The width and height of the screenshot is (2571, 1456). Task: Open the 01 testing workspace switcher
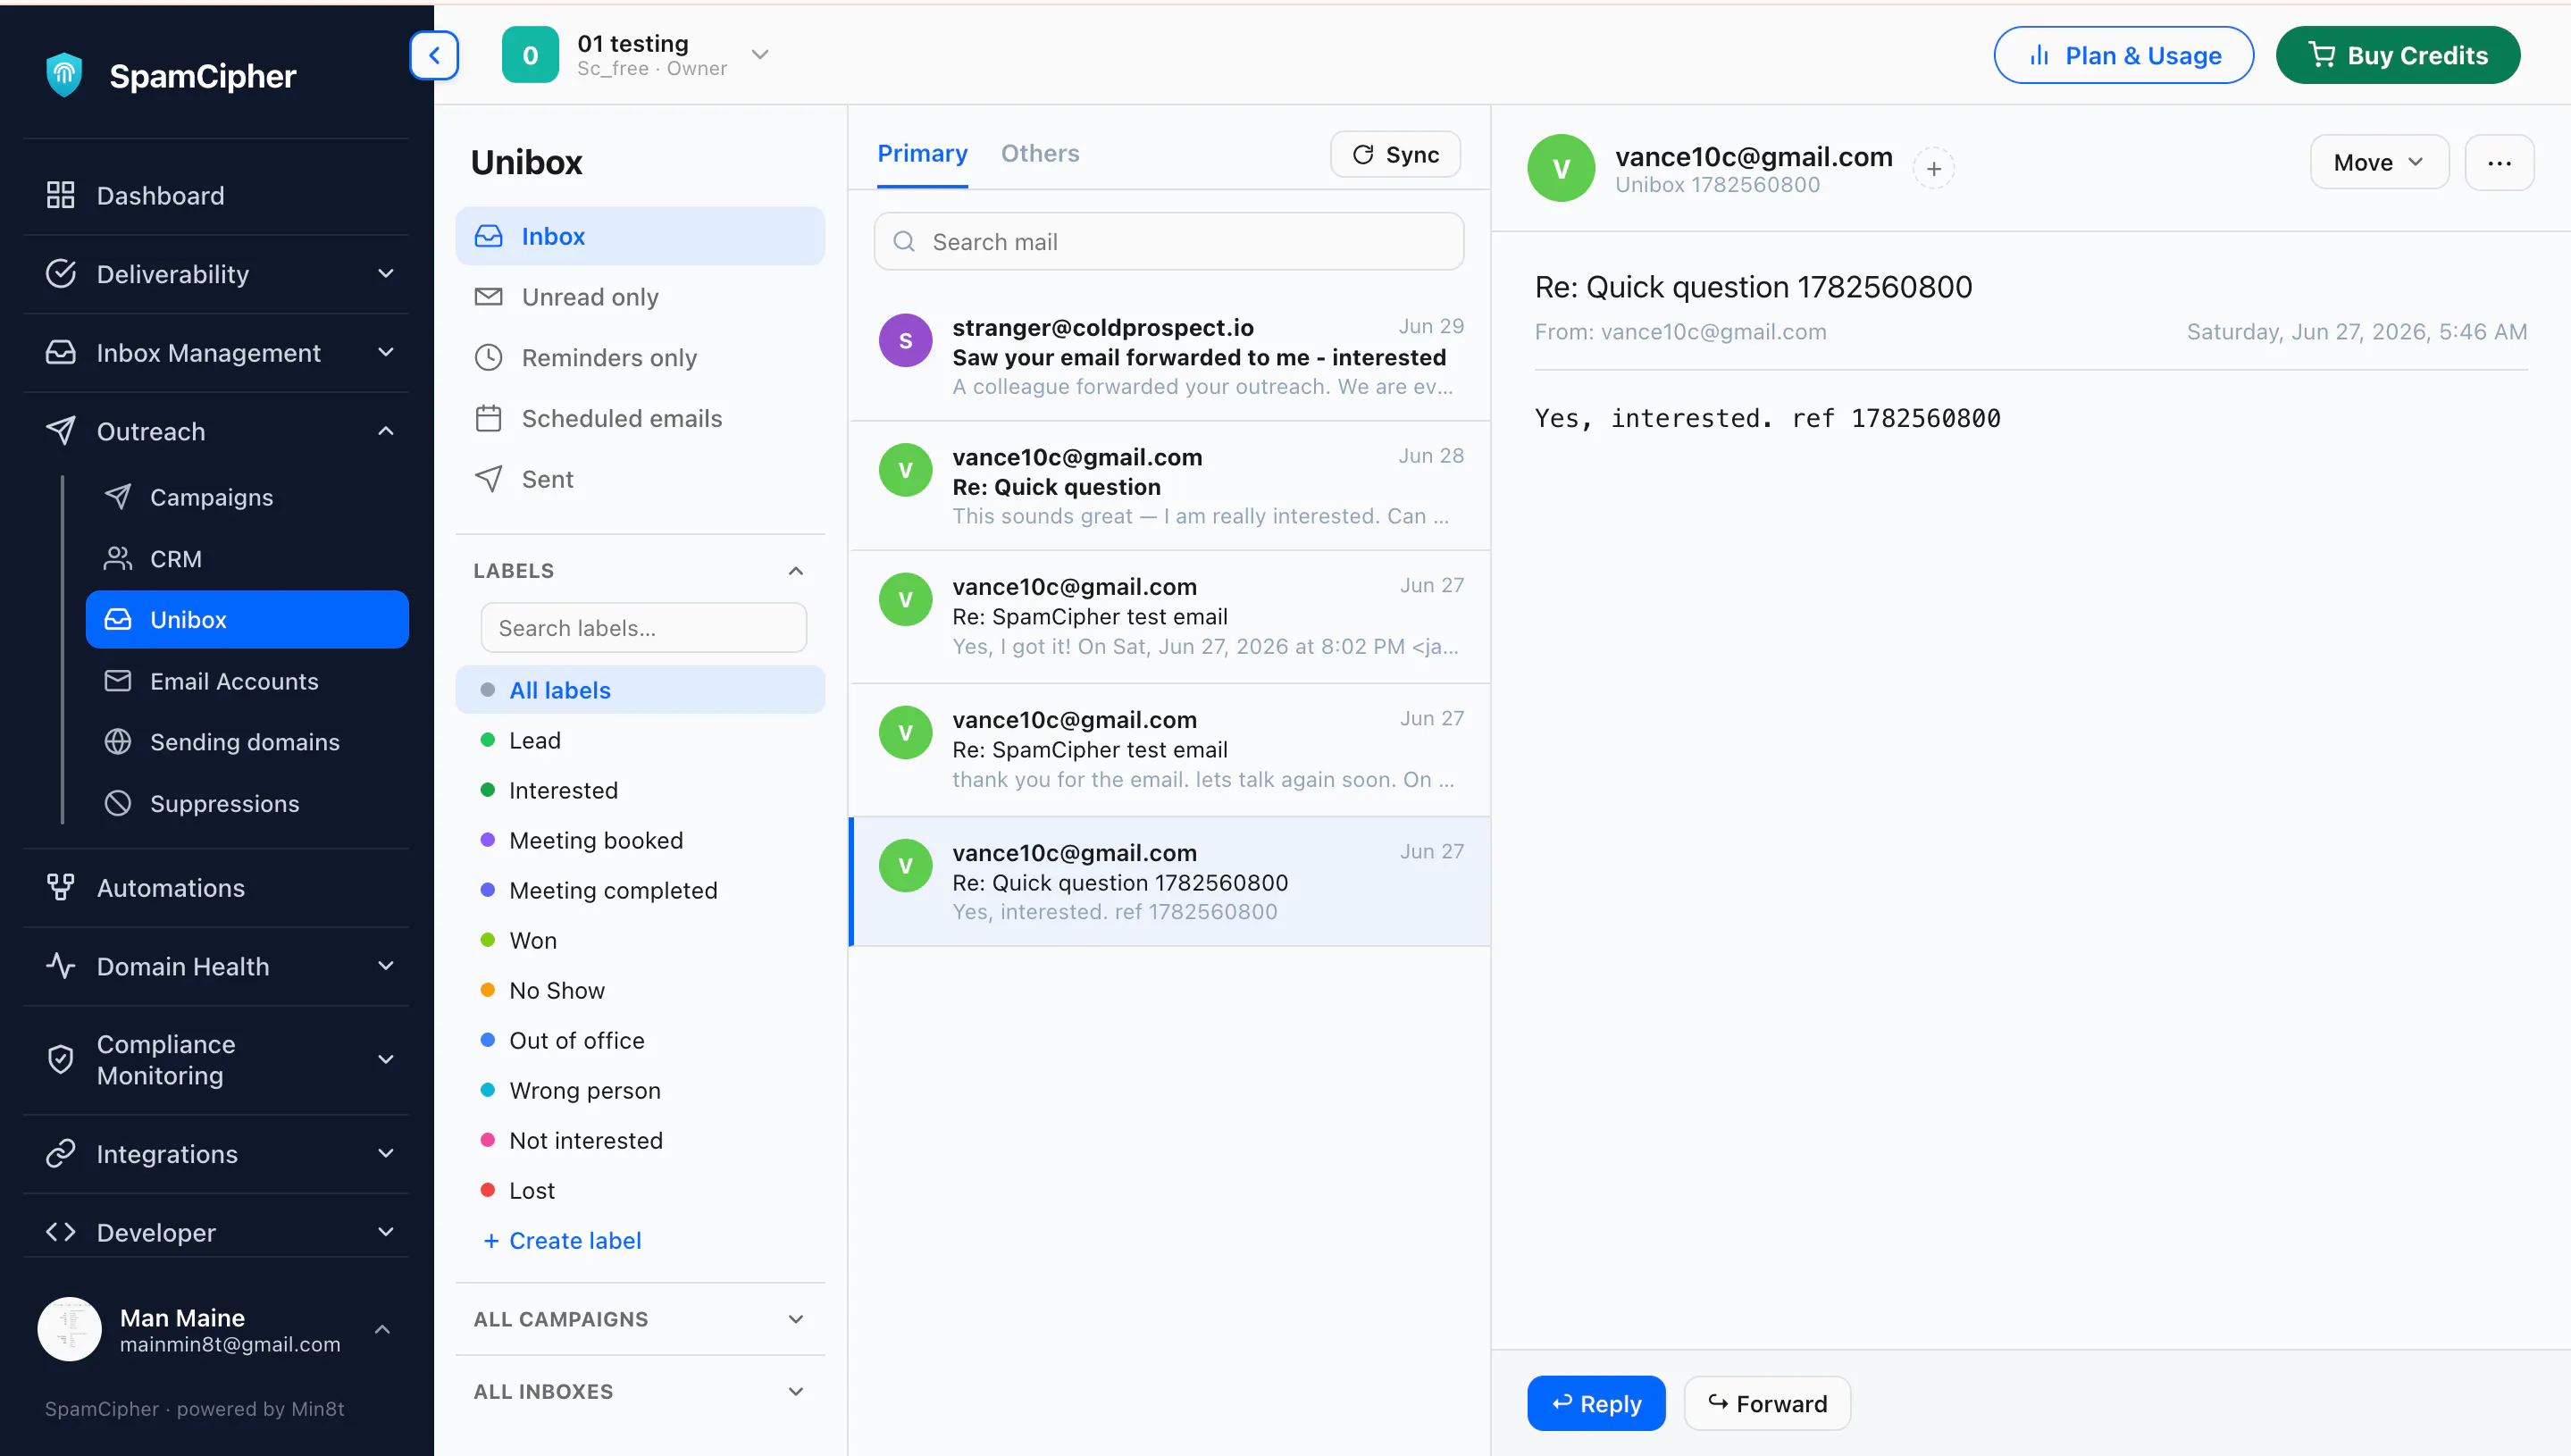click(x=636, y=55)
